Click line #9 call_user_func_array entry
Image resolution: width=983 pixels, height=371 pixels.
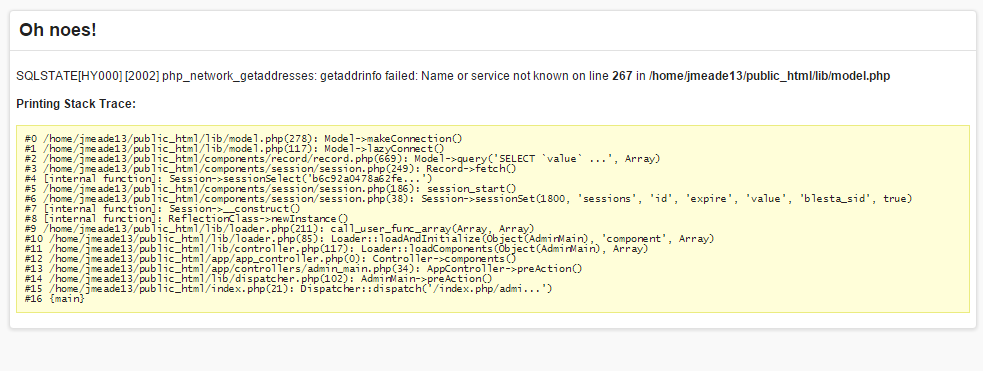(280, 229)
